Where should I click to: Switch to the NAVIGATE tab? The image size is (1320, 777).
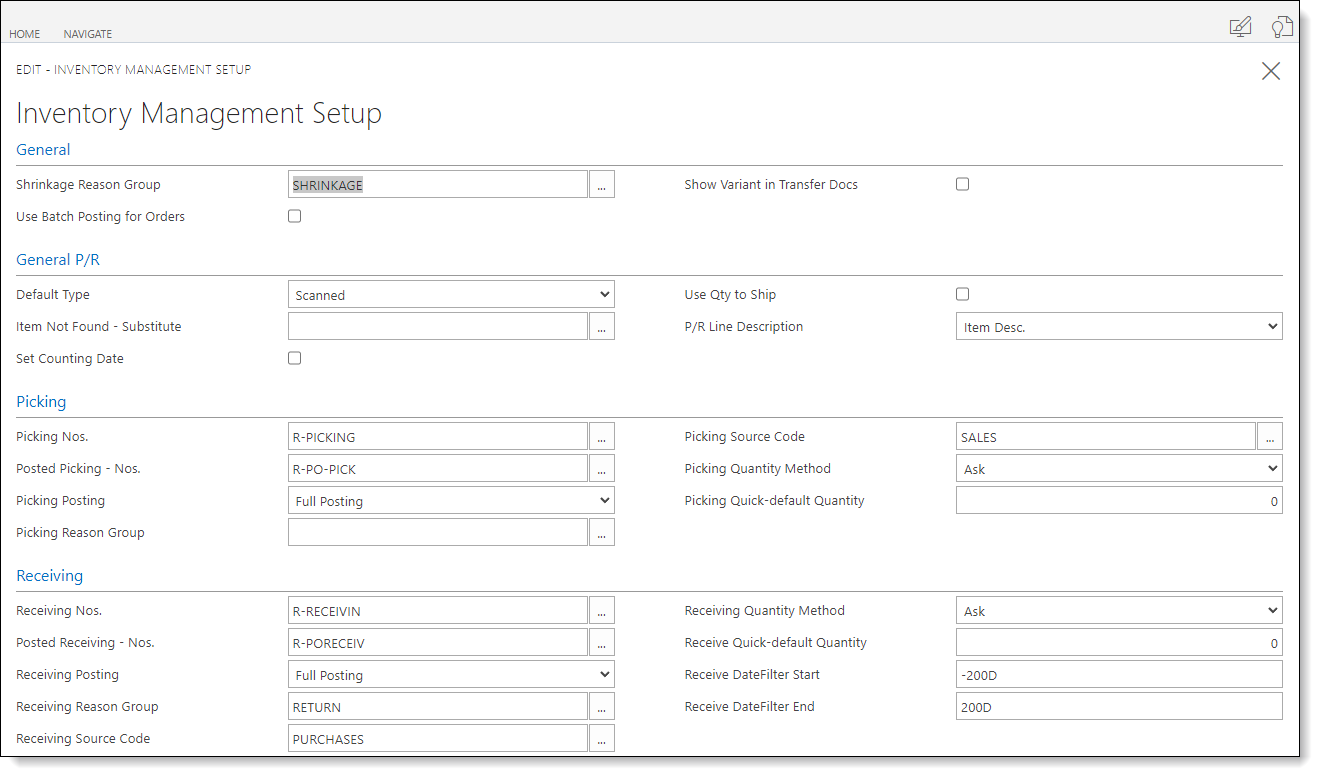coord(88,34)
